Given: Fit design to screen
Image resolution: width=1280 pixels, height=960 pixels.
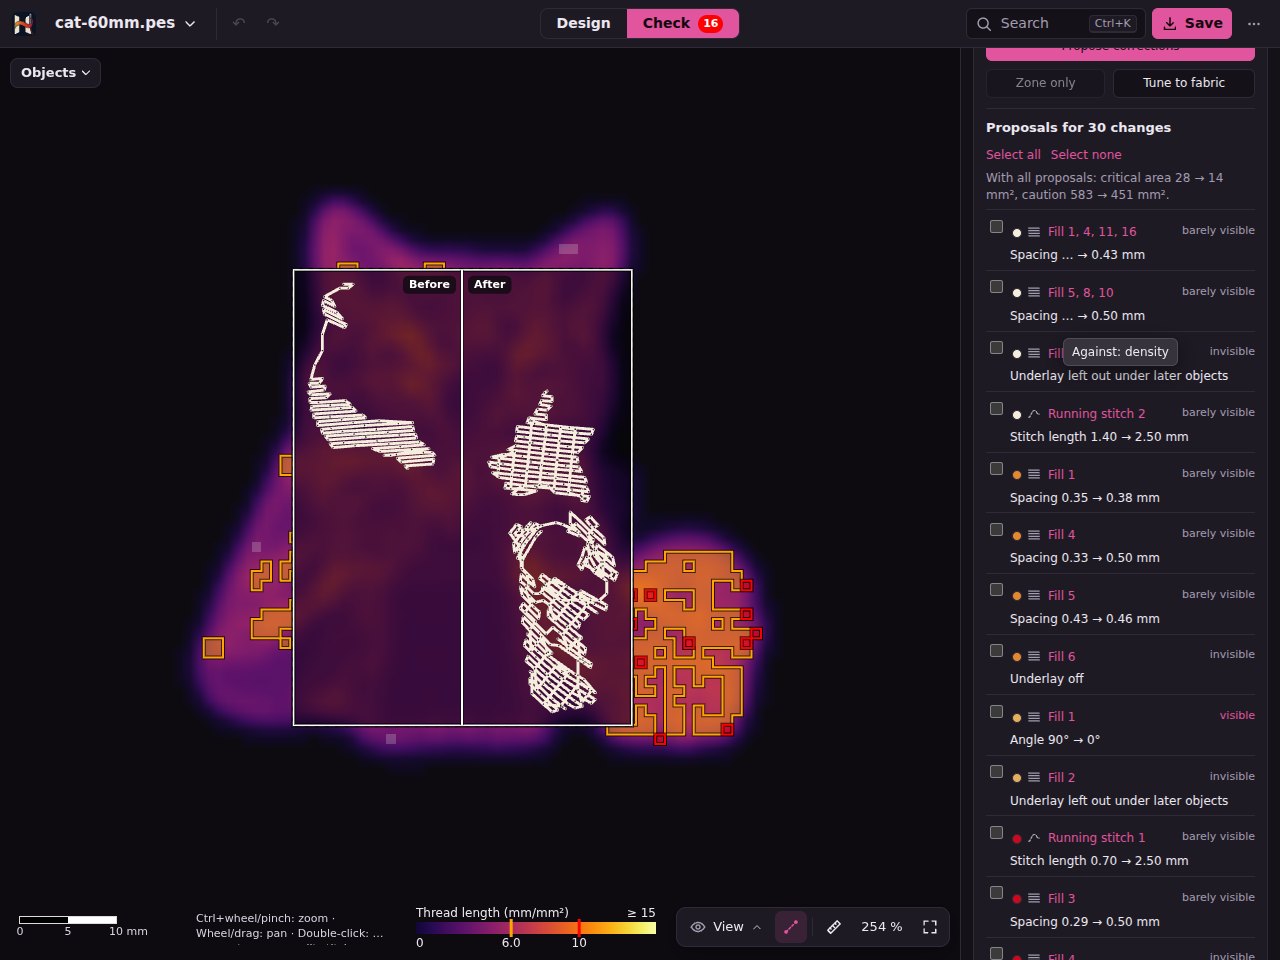Looking at the screenshot, I should tap(930, 927).
